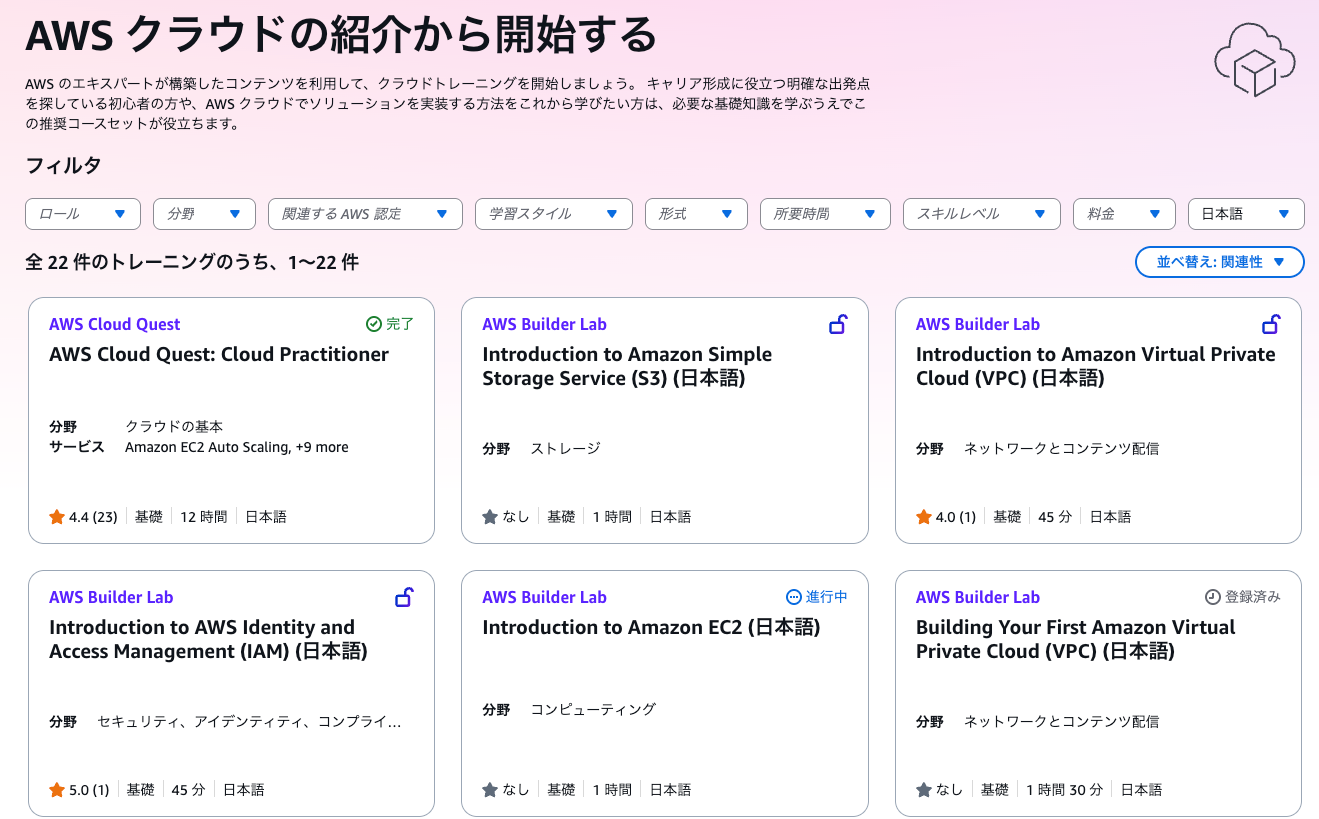Open AWS Cloud Quest: Cloud Practitioner course
Viewport: 1319px width, 819px height.
219,354
